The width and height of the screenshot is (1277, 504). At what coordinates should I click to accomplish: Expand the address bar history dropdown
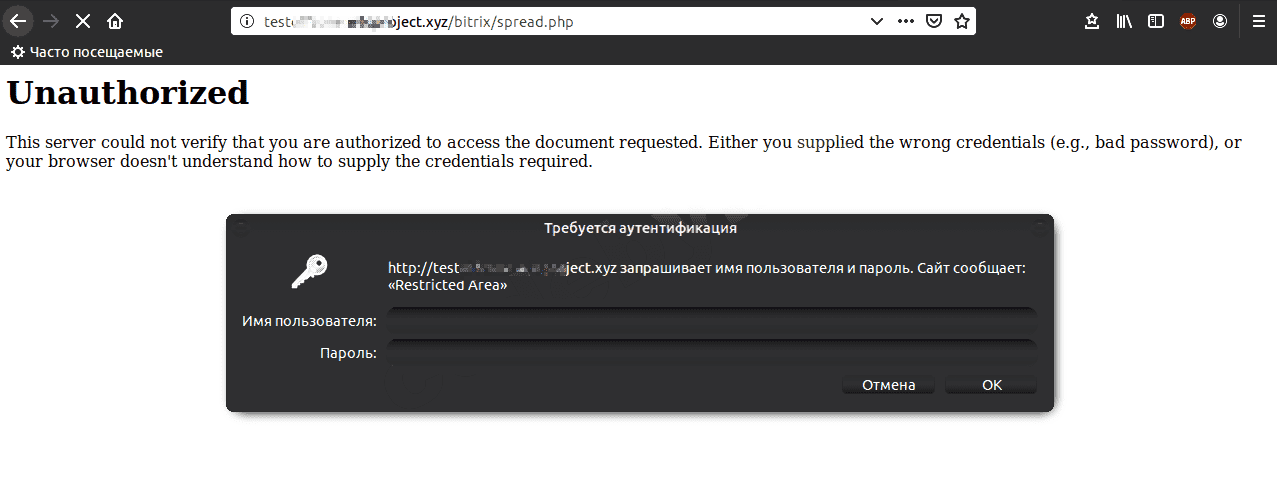(x=877, y=21)
